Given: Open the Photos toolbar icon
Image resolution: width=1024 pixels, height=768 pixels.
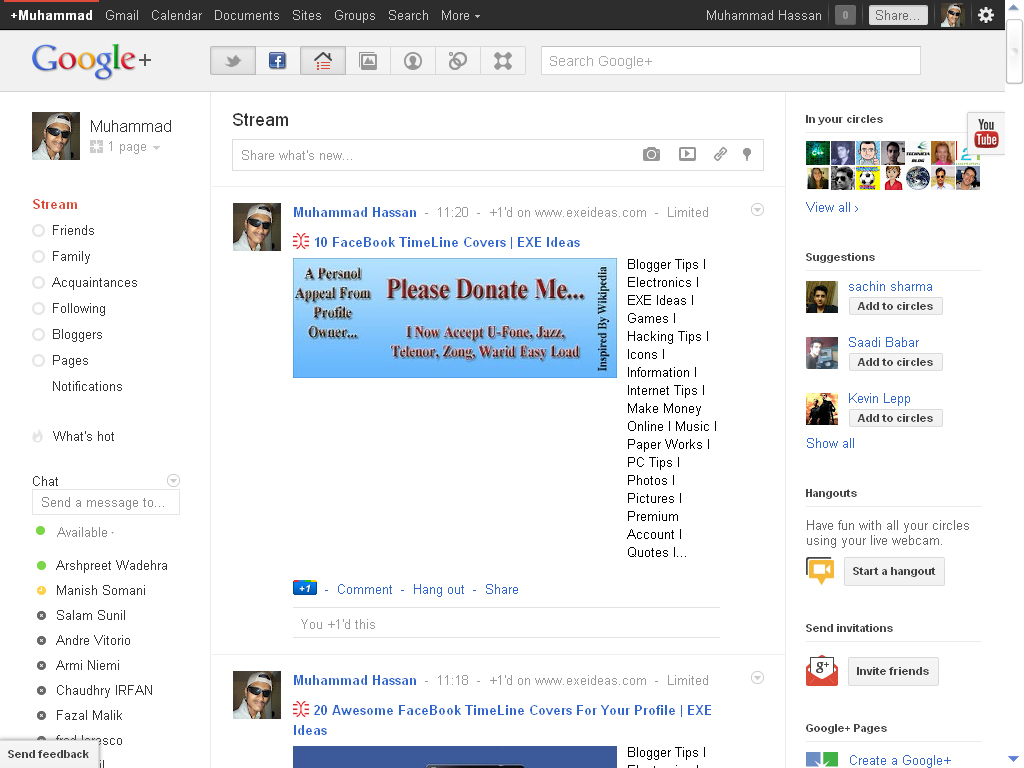Looking at the screenshot, I should pyautogui.click(x=368, y=61).
